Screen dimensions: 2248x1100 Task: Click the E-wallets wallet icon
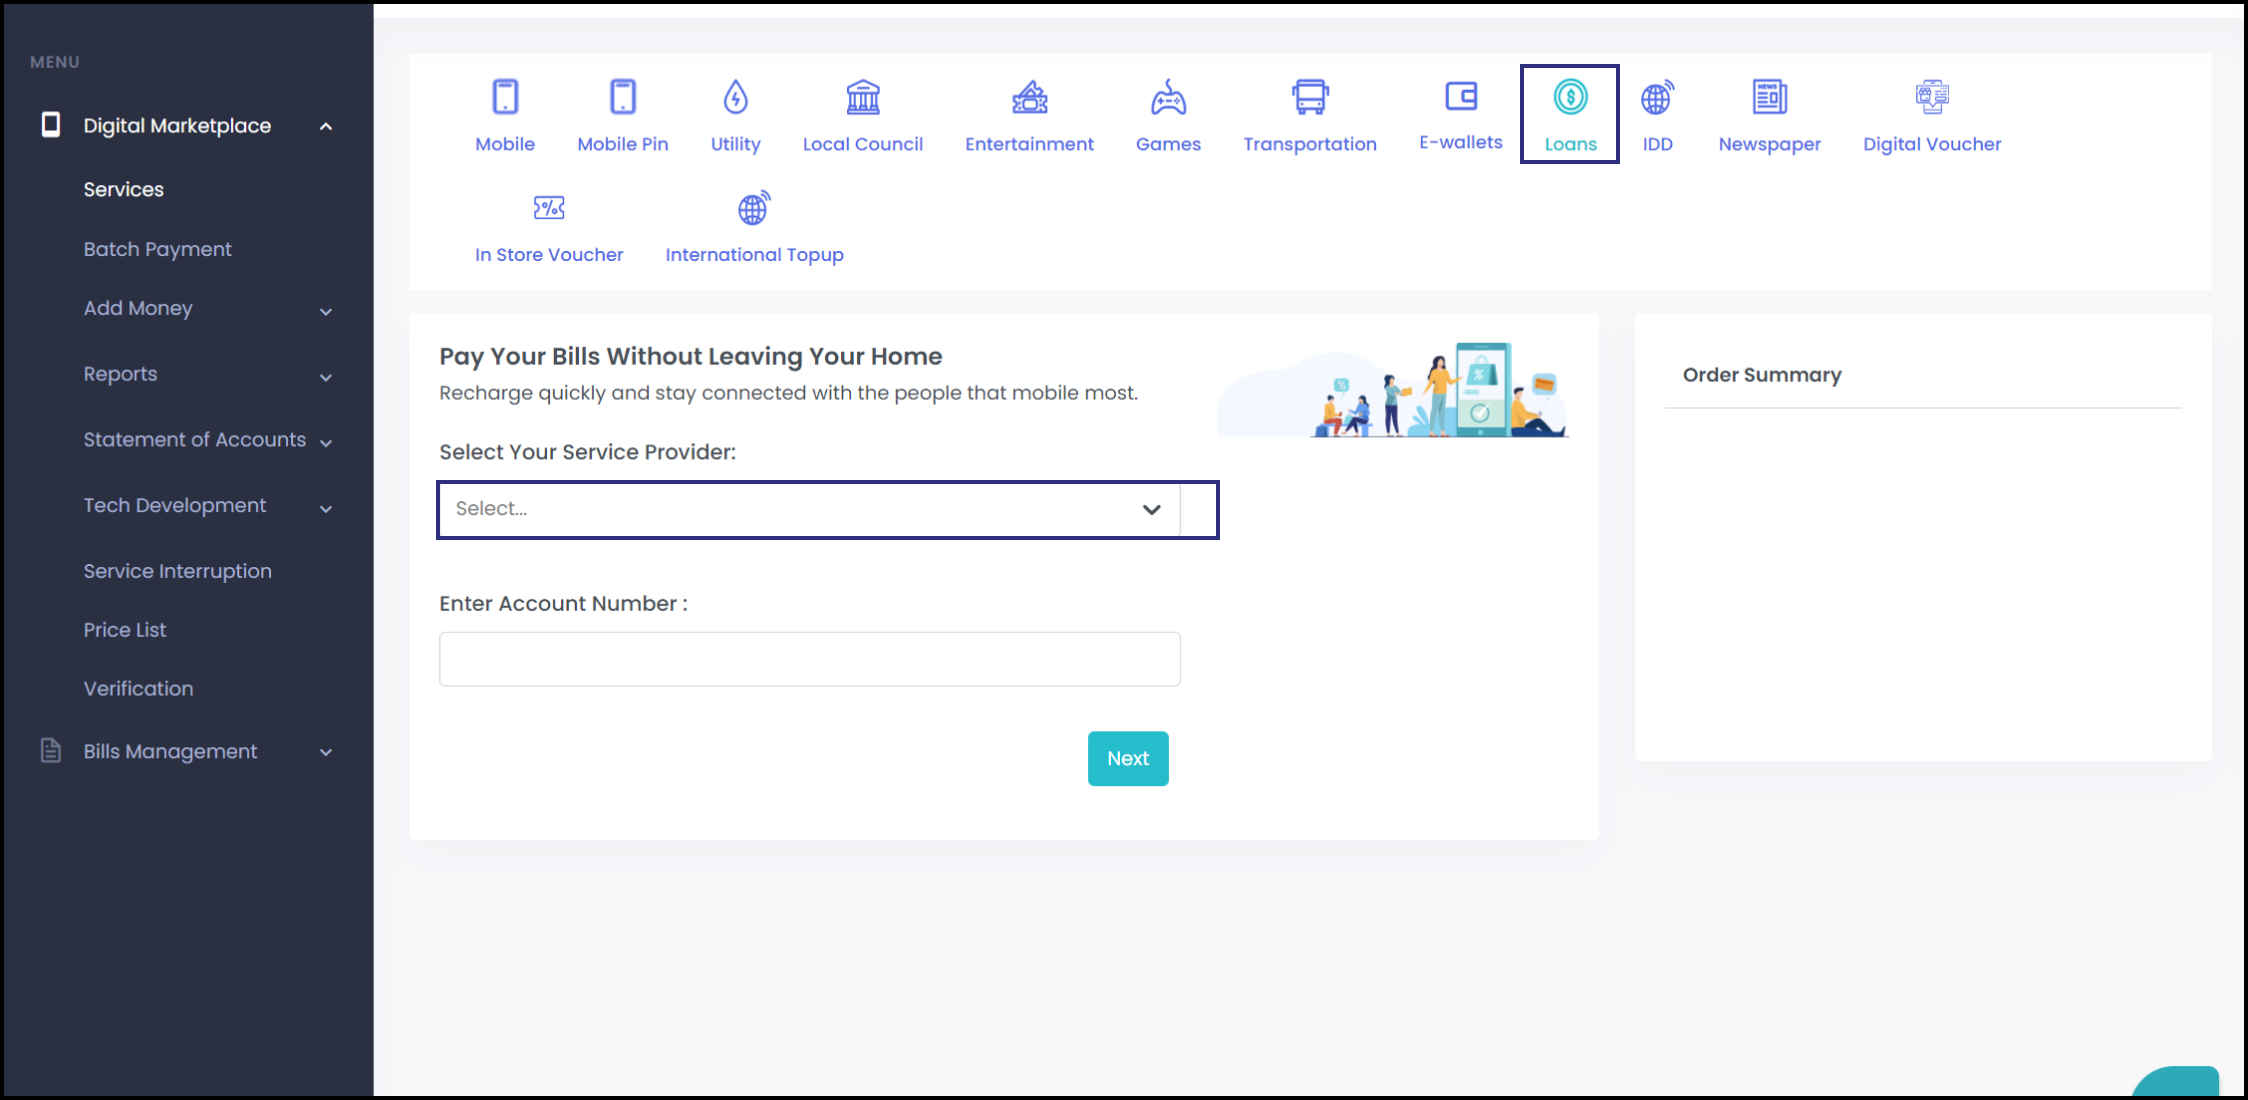tap(1460, 97)
